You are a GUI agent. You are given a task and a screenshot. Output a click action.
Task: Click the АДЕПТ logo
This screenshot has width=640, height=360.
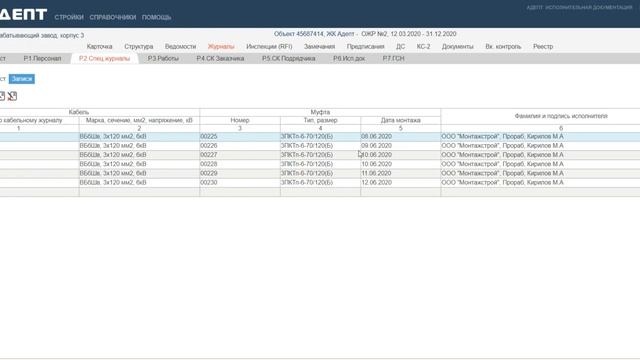click(23, 15)
